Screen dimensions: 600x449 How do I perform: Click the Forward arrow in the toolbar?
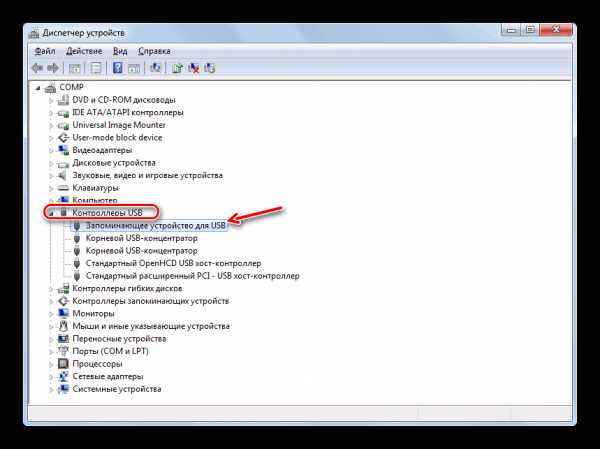[x=53, y=68]
